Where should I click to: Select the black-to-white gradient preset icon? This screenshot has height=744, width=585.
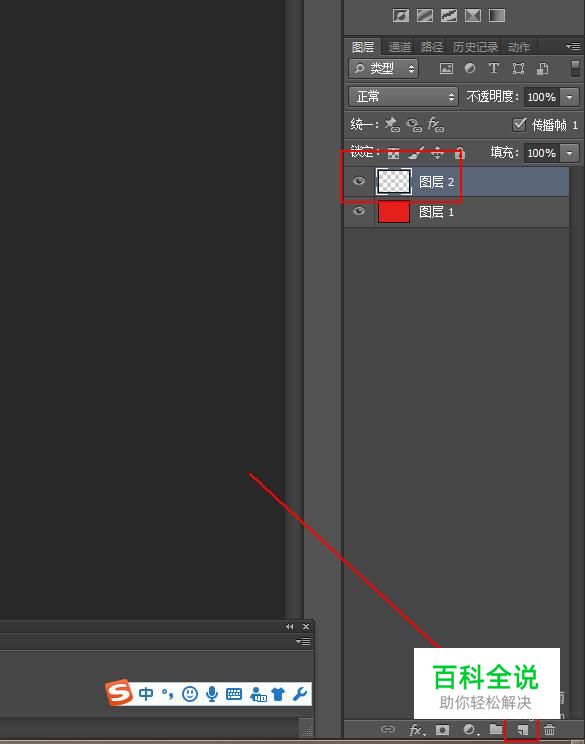[x=497, y=16]
